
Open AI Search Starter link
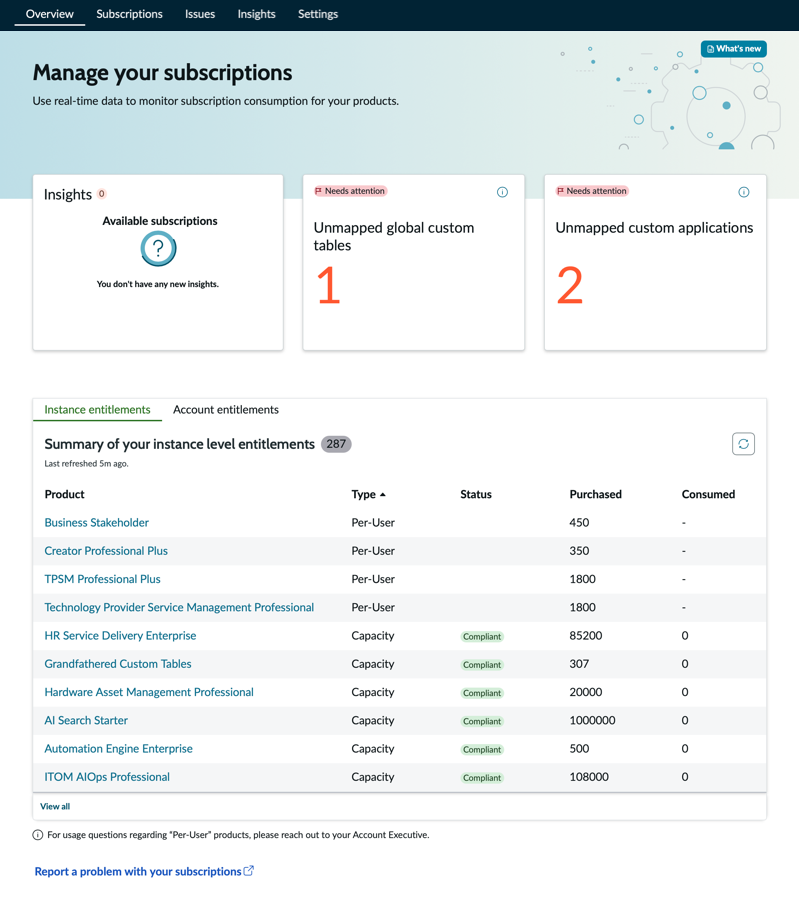[x=86, y=720]
